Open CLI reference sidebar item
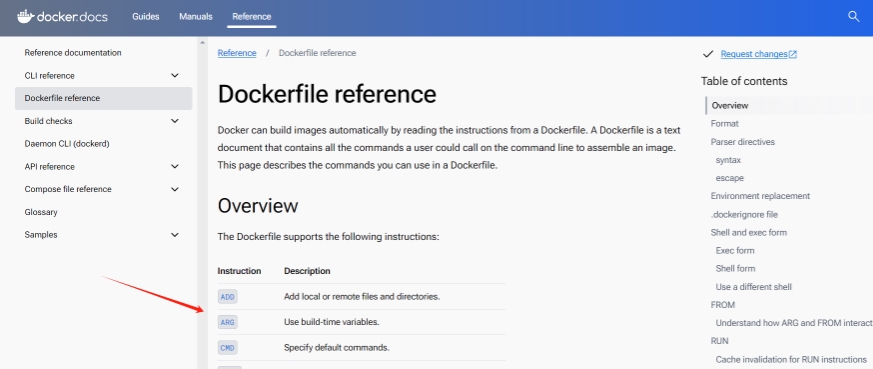 (x=50, y=76)
